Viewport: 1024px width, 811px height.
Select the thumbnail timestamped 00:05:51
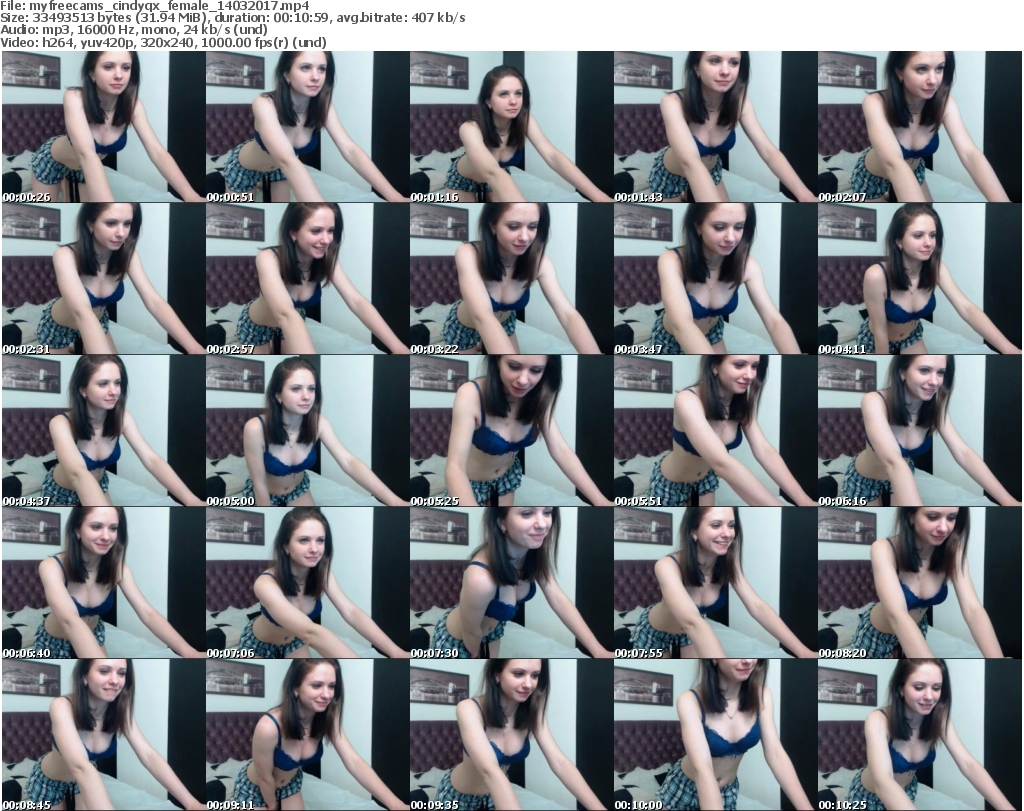point(715,431)
